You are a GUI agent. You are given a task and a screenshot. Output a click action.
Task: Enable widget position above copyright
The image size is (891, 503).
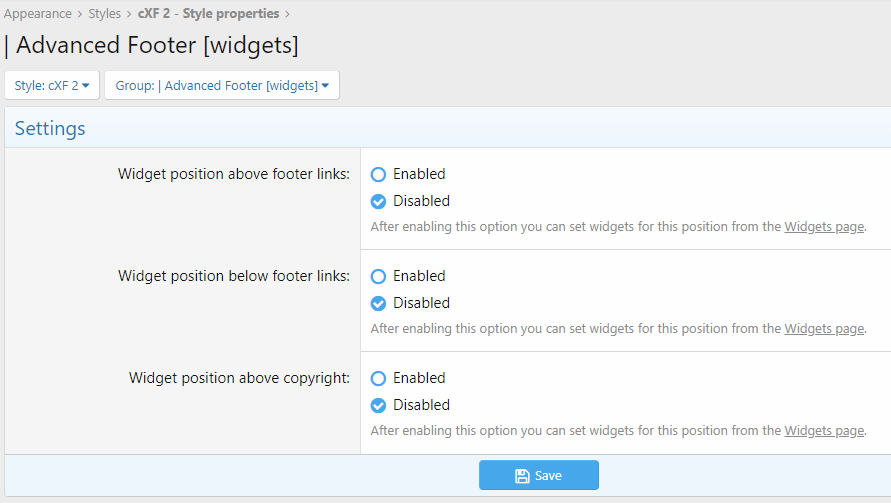[x=379, y=378]
